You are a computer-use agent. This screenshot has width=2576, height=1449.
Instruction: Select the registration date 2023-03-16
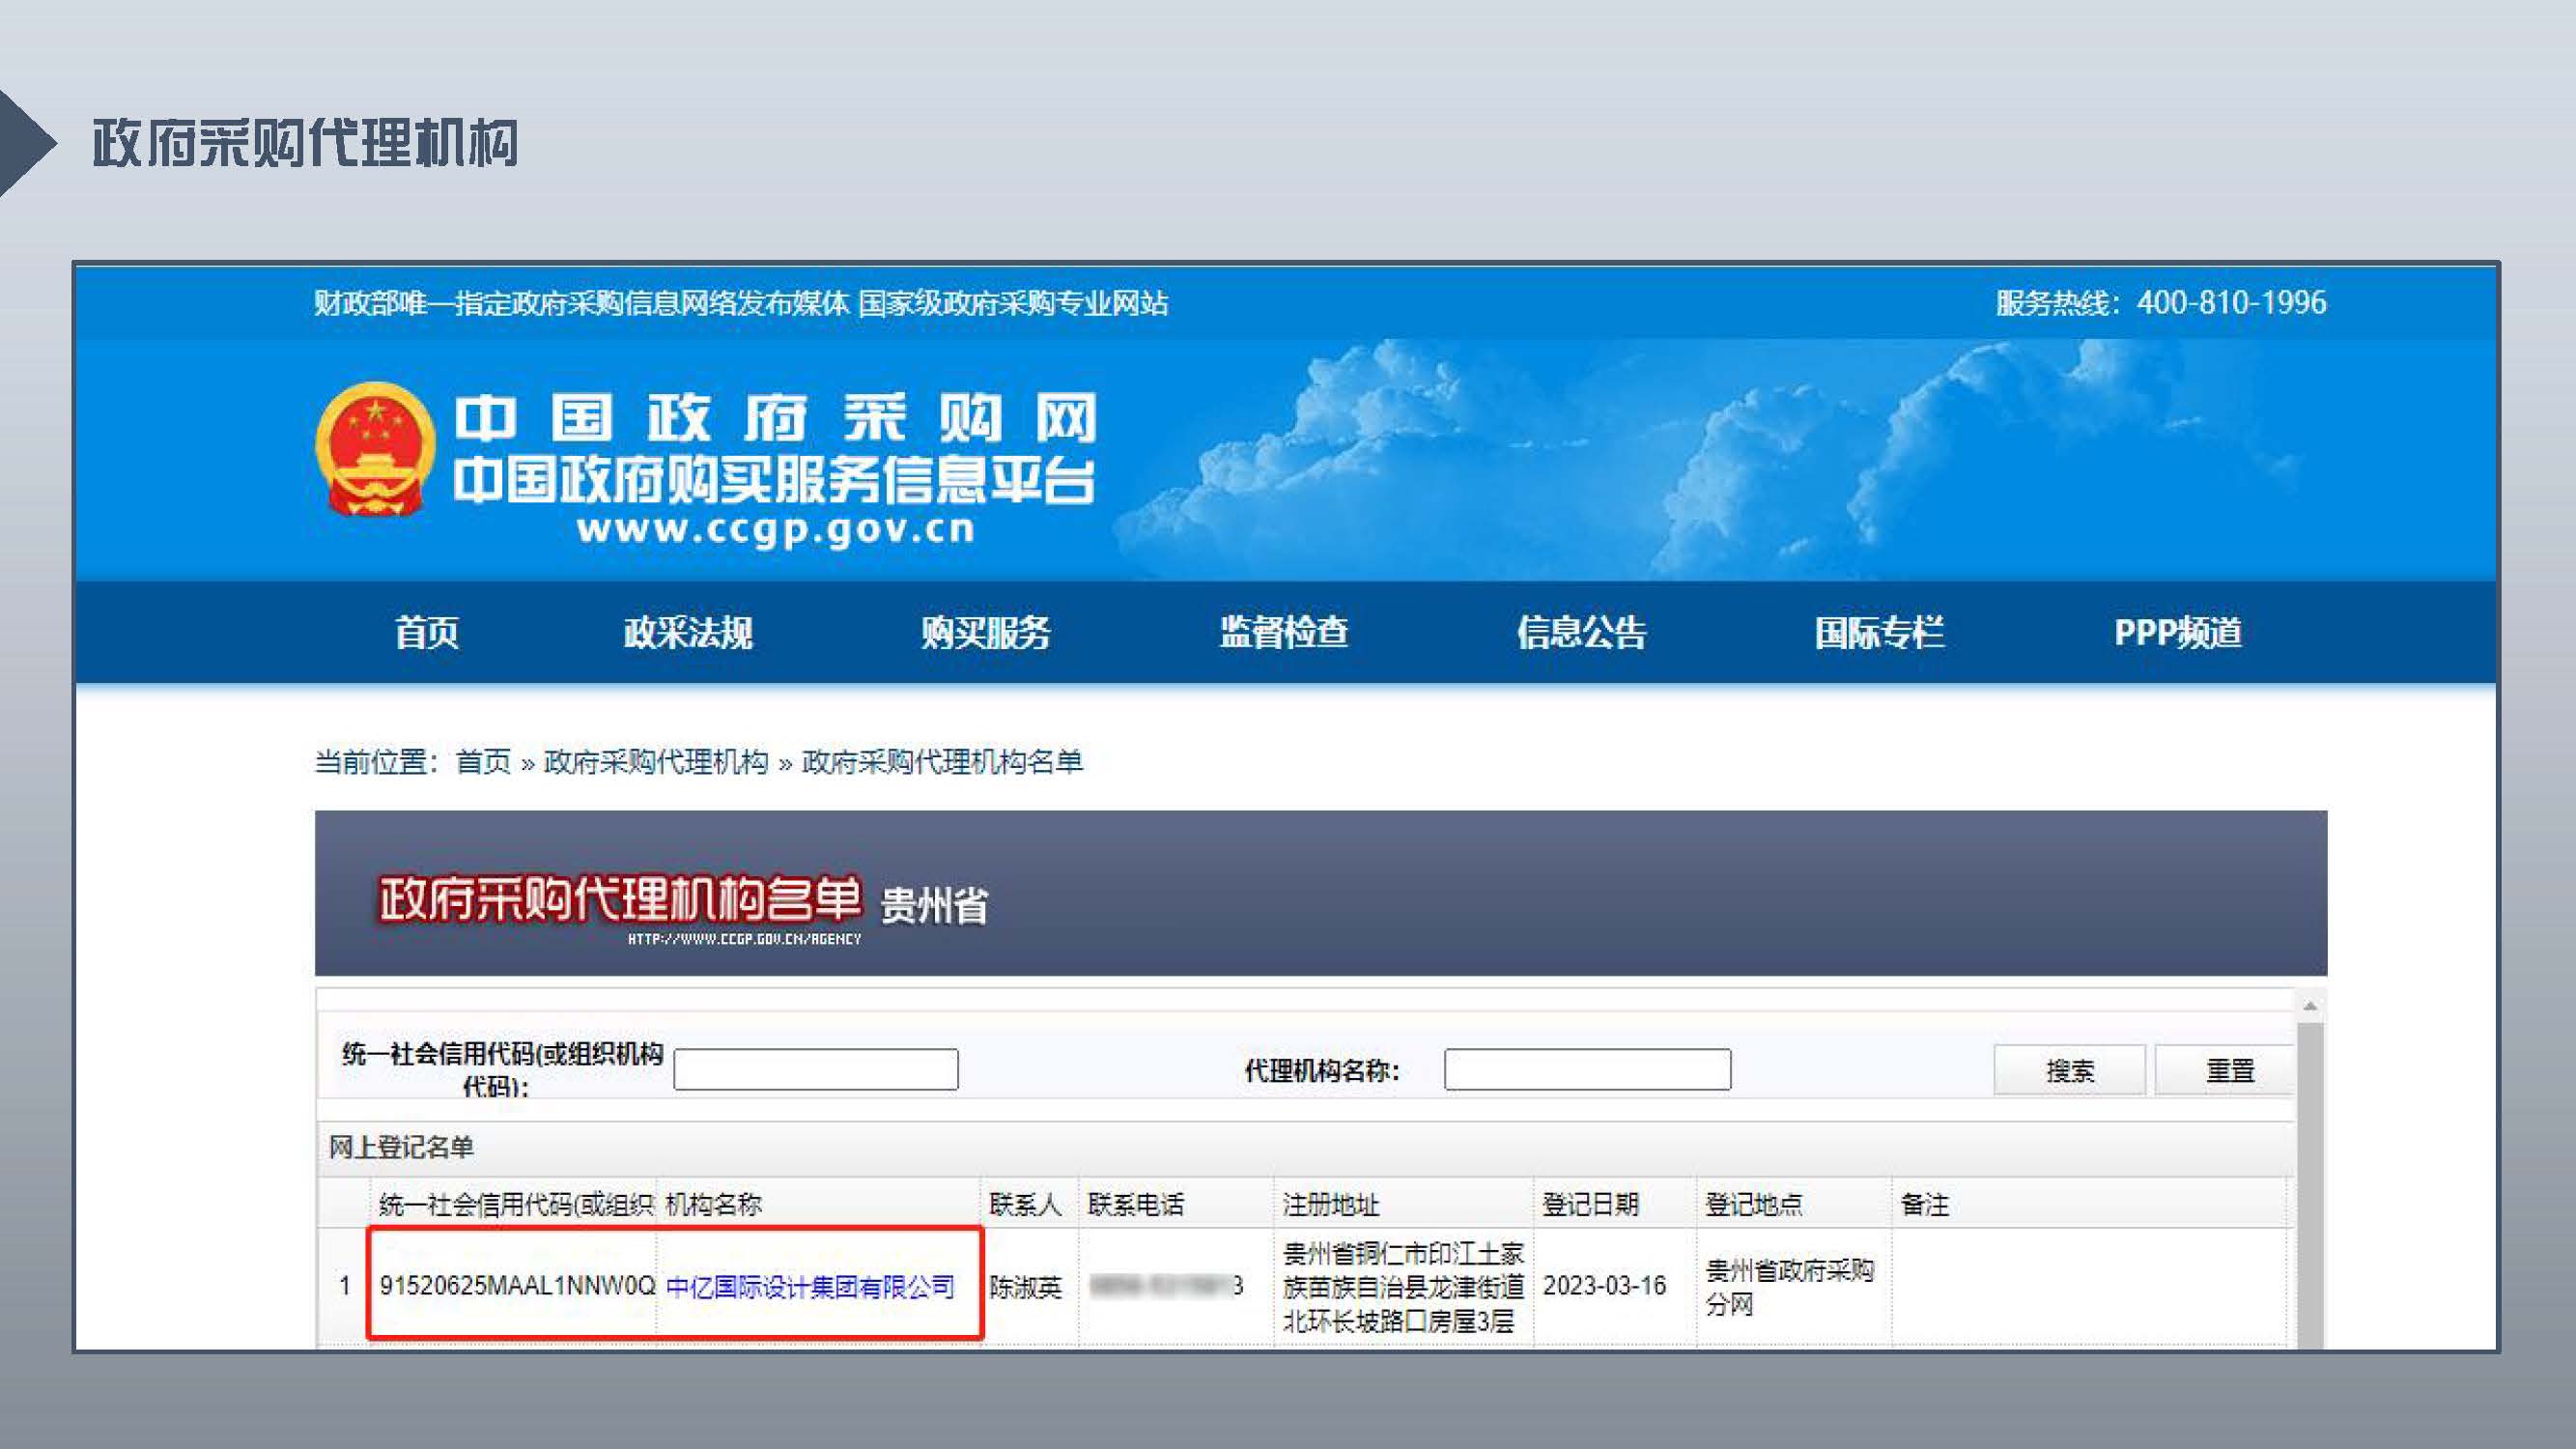(1604, 1285)
